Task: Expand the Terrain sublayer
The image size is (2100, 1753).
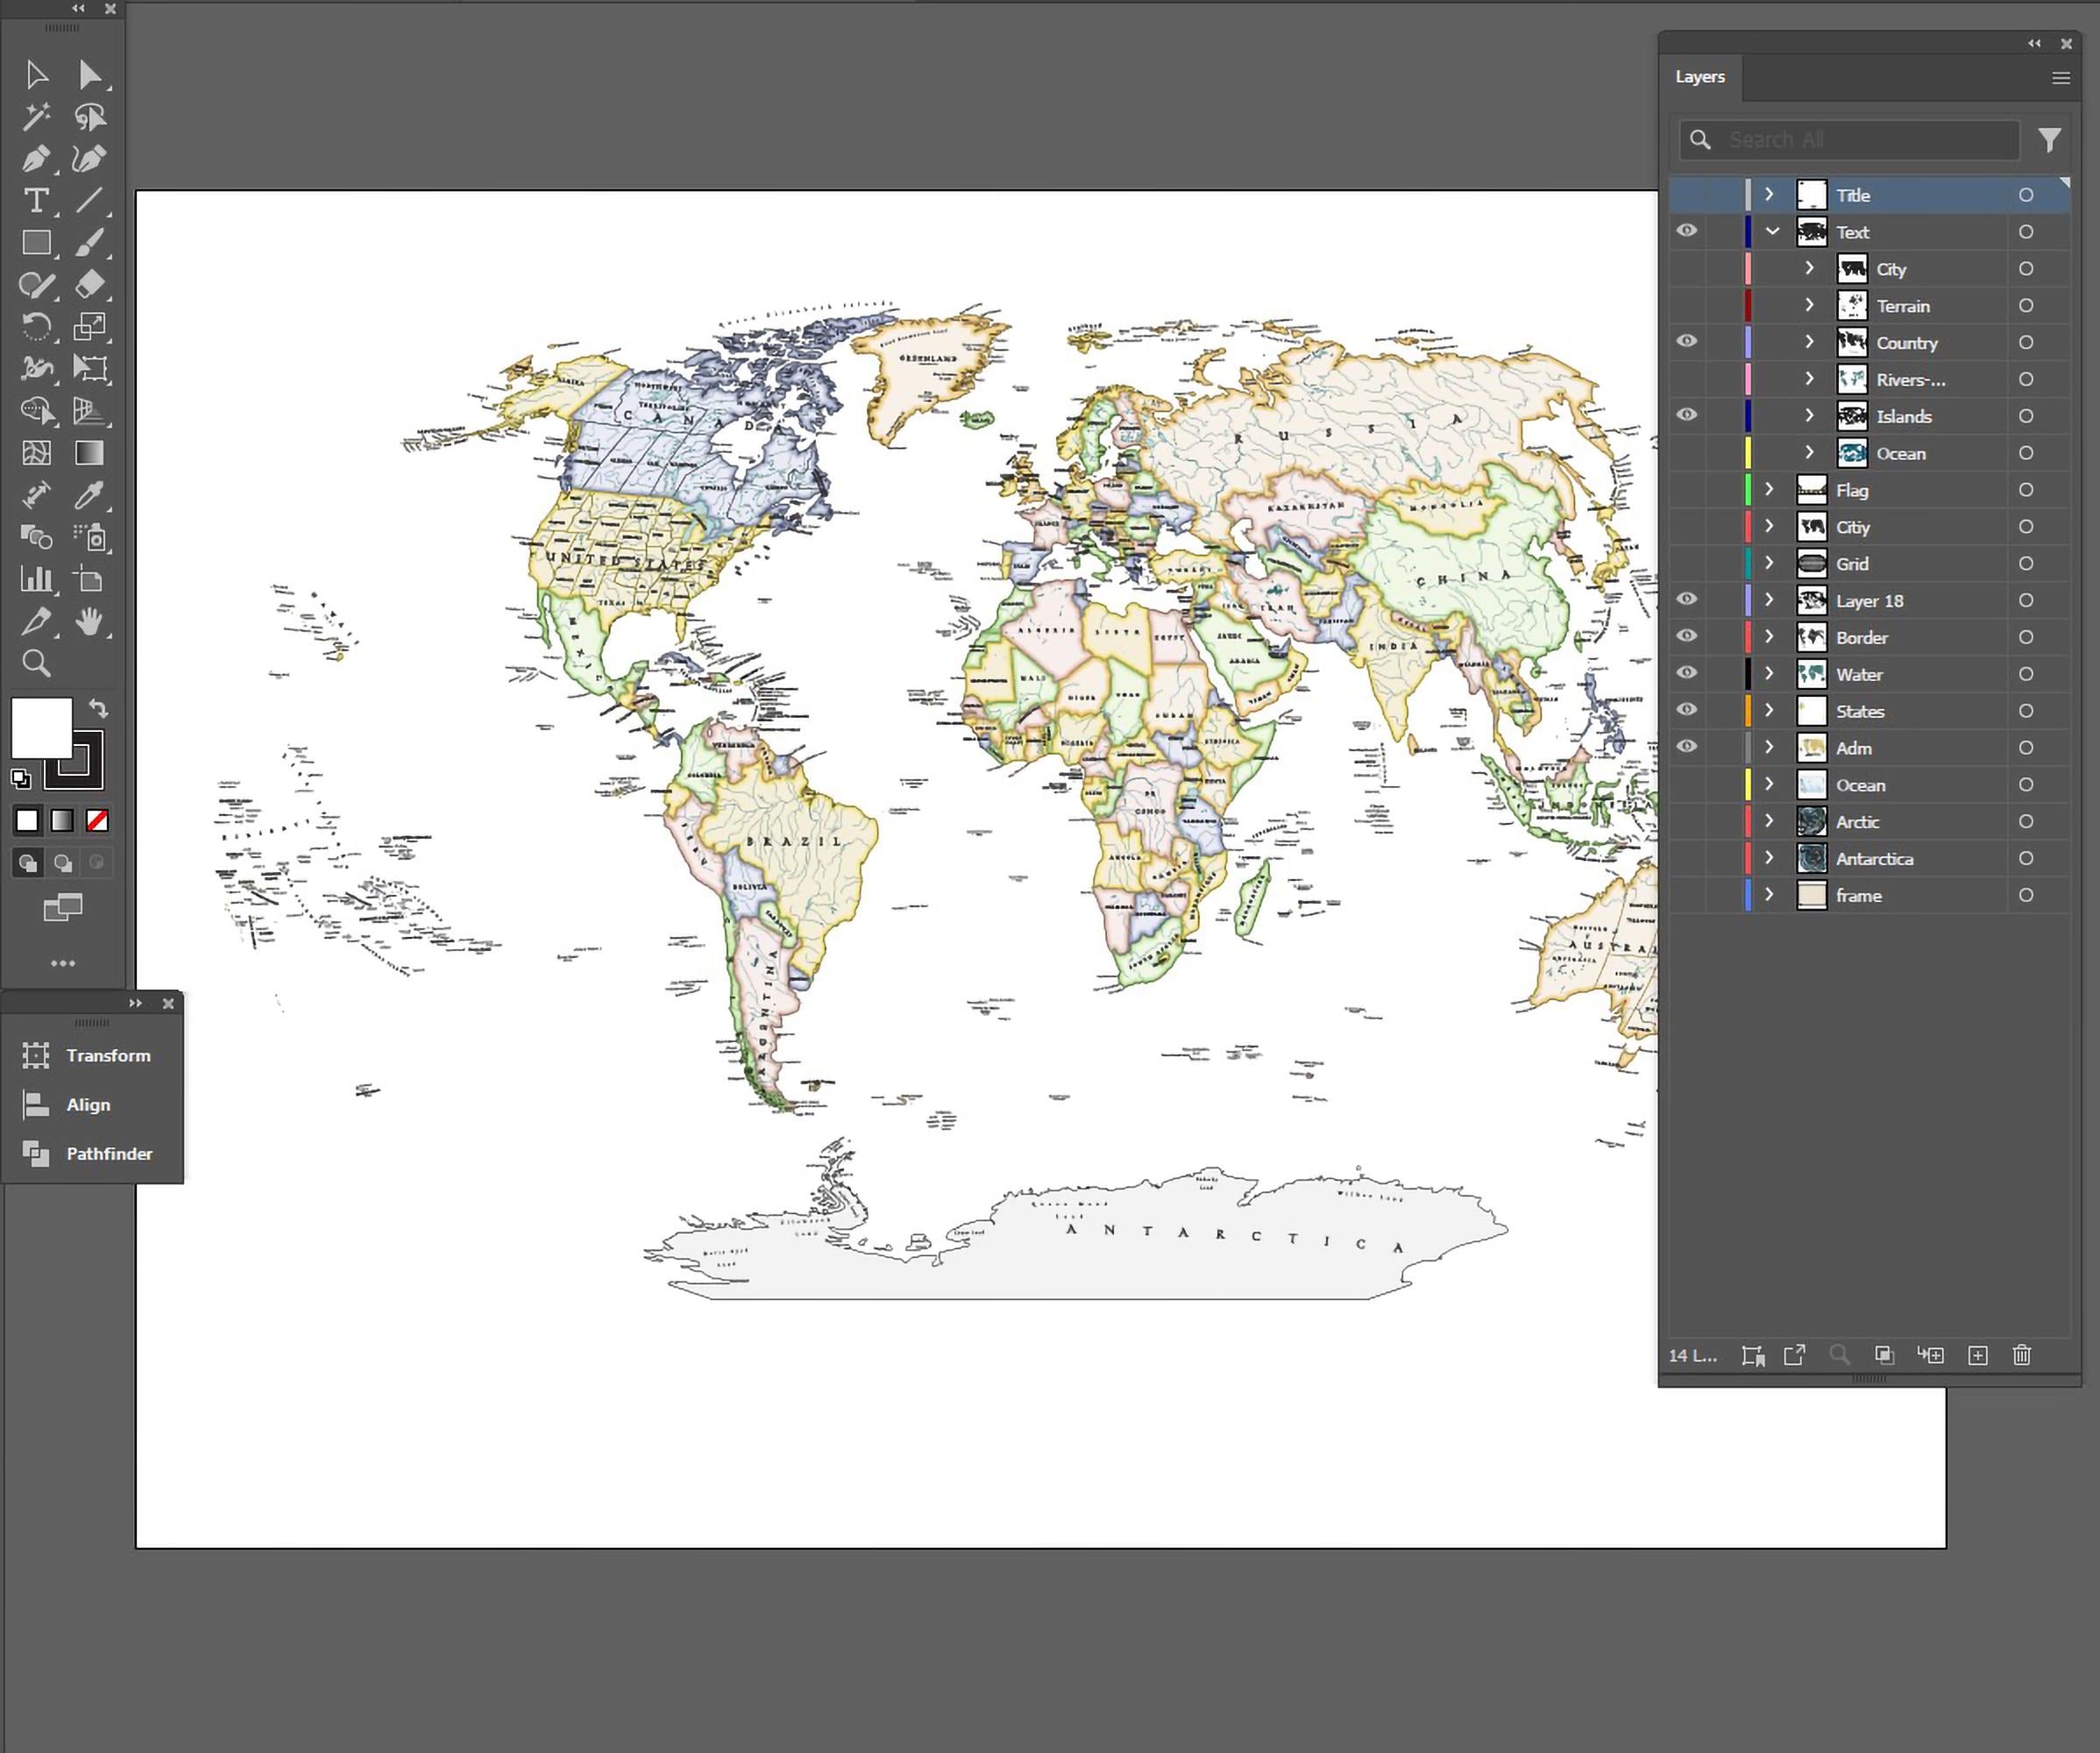Action: (x=1809, y=305)
